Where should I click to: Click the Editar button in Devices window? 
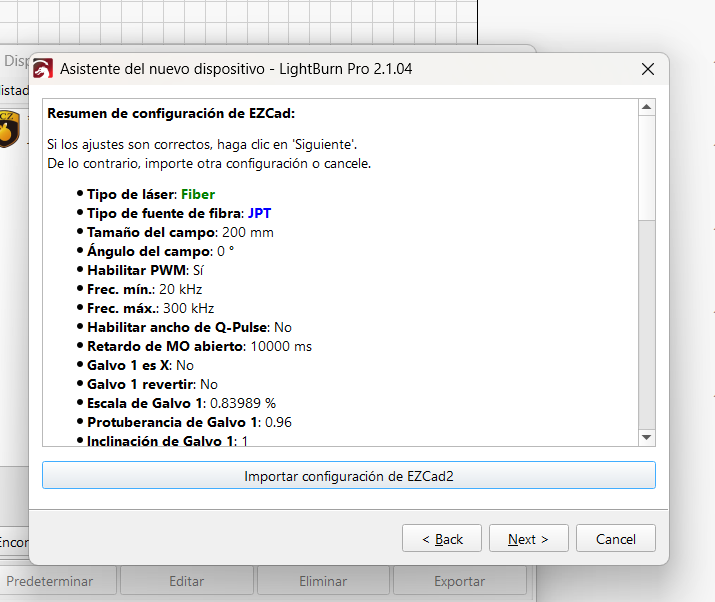tap(187, 581)
